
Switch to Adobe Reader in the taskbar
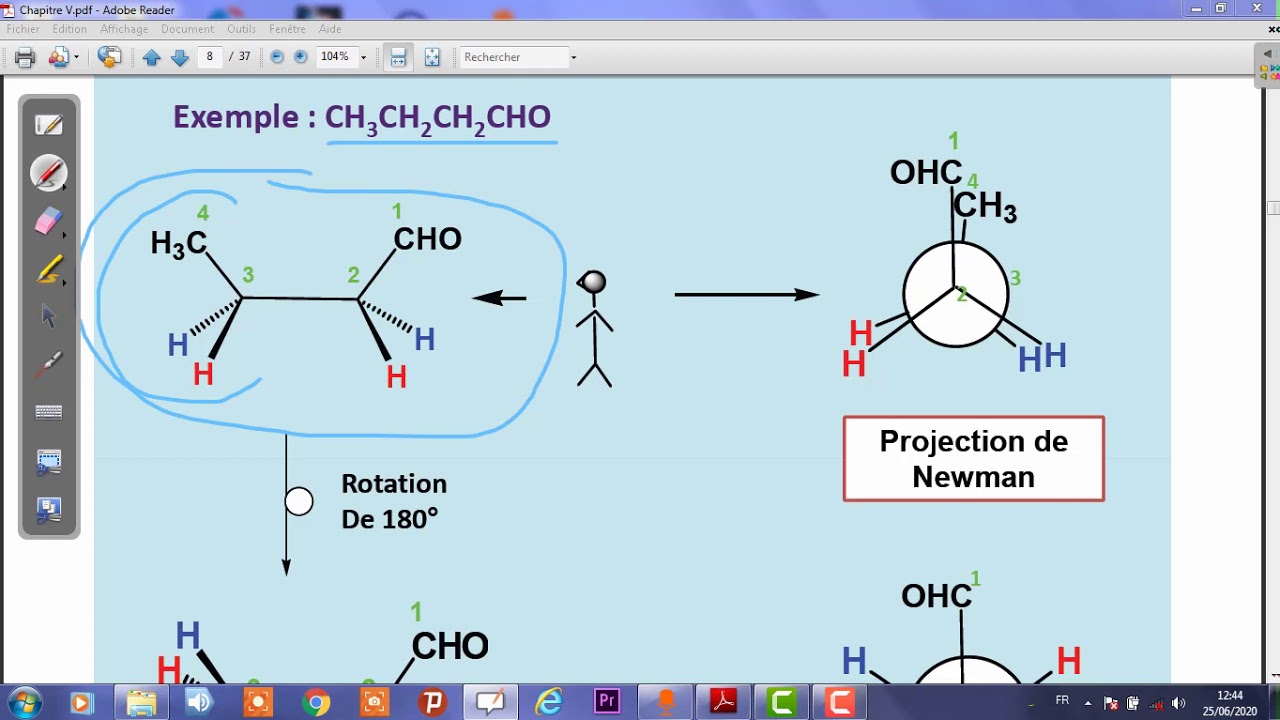(723, 702)
